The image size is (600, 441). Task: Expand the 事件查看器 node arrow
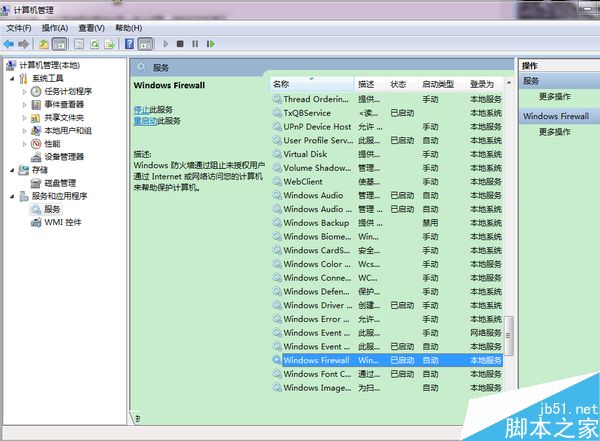pyautogui.click(x=24, y=105)
